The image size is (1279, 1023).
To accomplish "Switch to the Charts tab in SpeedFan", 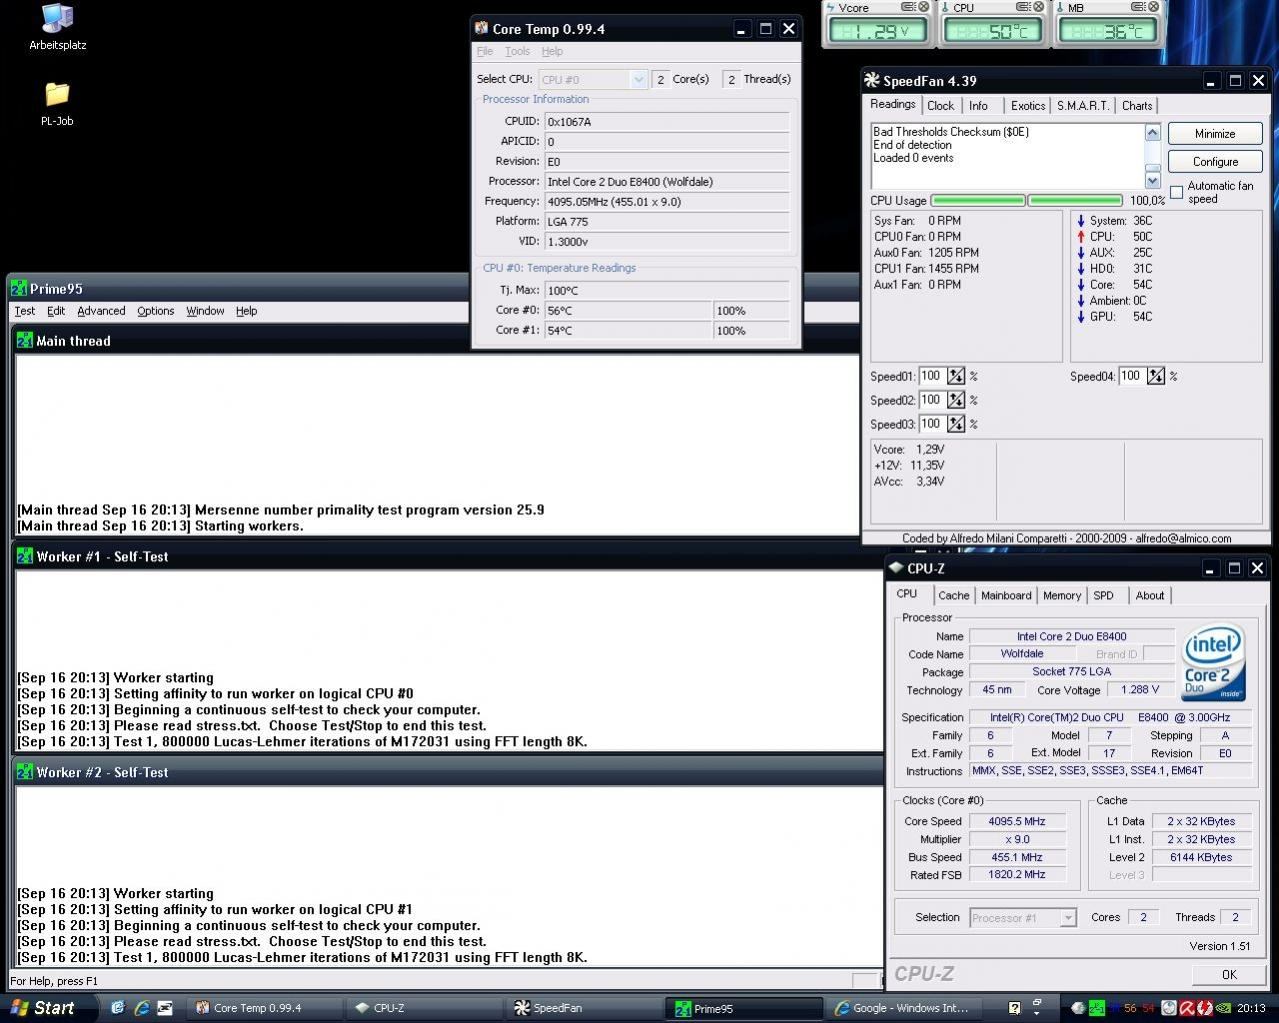I will pos(1137,106).
